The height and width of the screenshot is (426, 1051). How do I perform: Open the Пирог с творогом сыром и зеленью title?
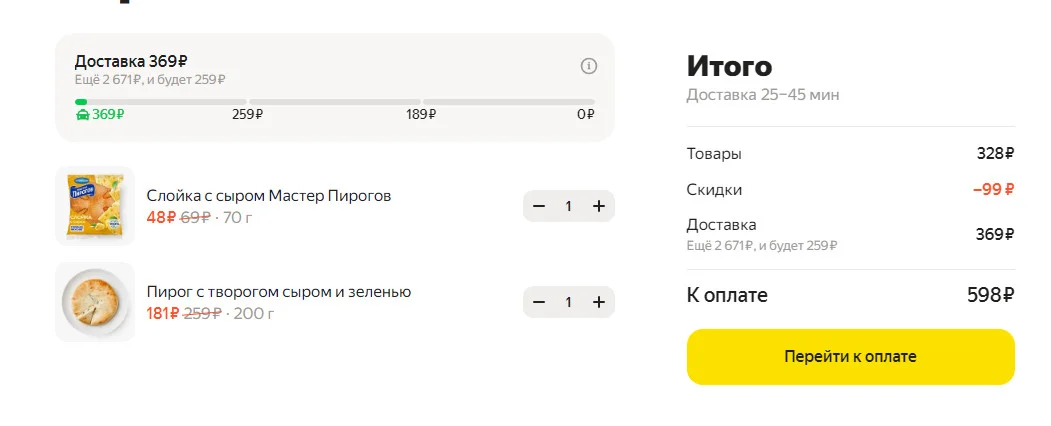coord(279,291)
